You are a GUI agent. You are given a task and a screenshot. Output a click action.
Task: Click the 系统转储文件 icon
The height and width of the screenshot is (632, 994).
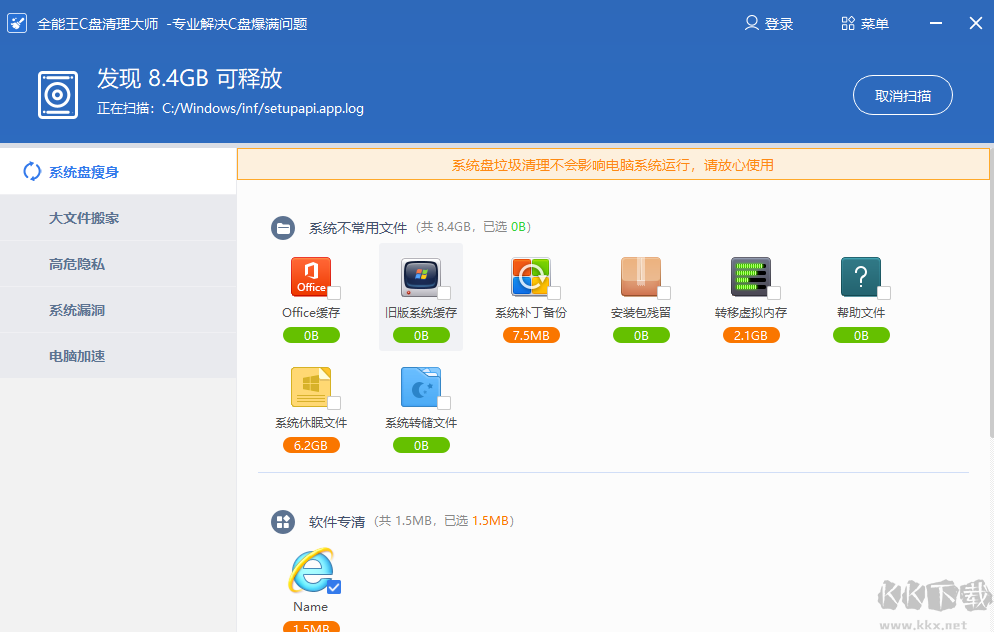(x=421, y=387)
